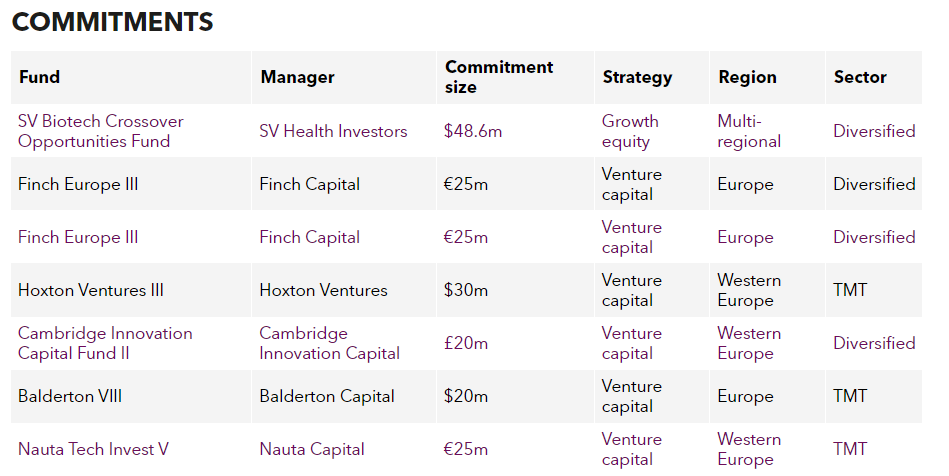Open SV Biotech Crossover Opportunities Fund link
The image size is (949, 476).
point(100,131)
